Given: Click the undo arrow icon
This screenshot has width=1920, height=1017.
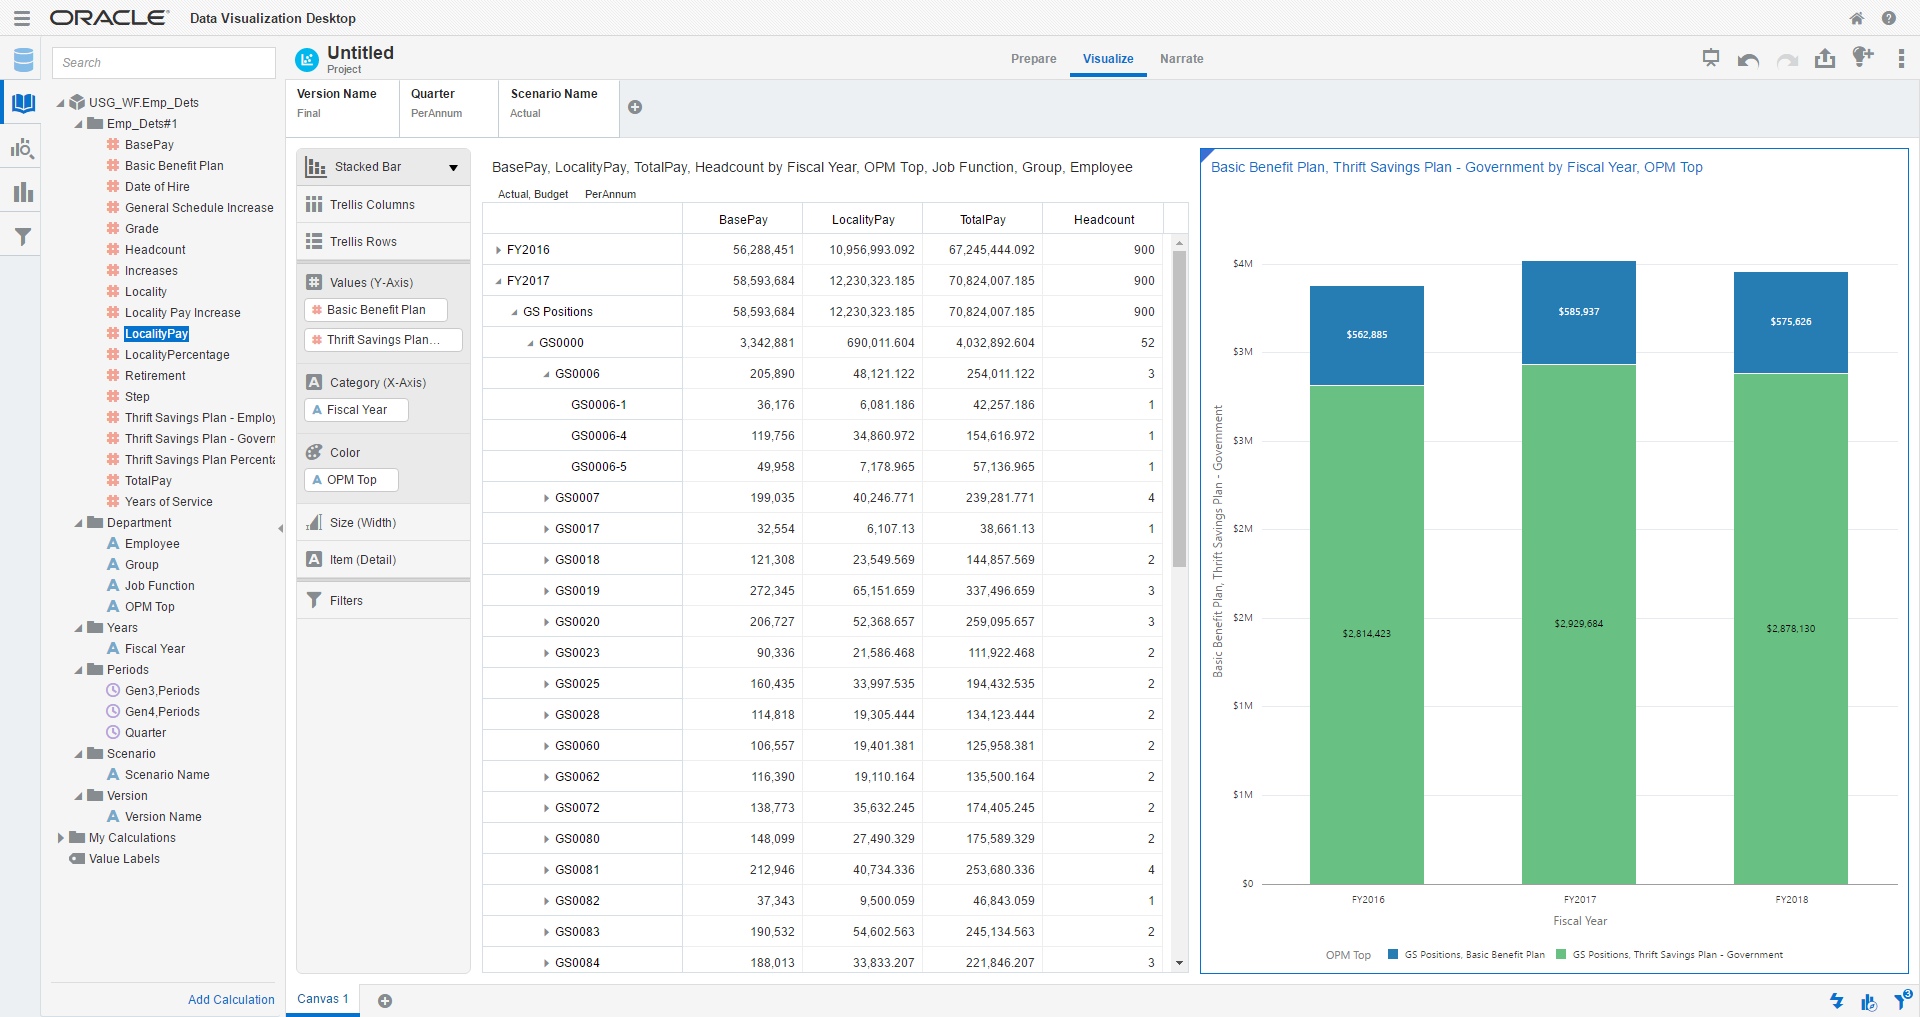Looking at the screenshot, I should (1748, 60).
